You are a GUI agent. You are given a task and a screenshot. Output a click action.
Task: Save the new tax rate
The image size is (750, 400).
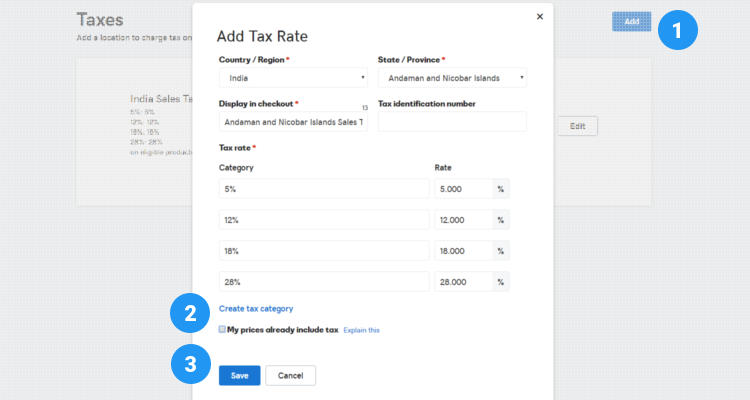[240, 376]
